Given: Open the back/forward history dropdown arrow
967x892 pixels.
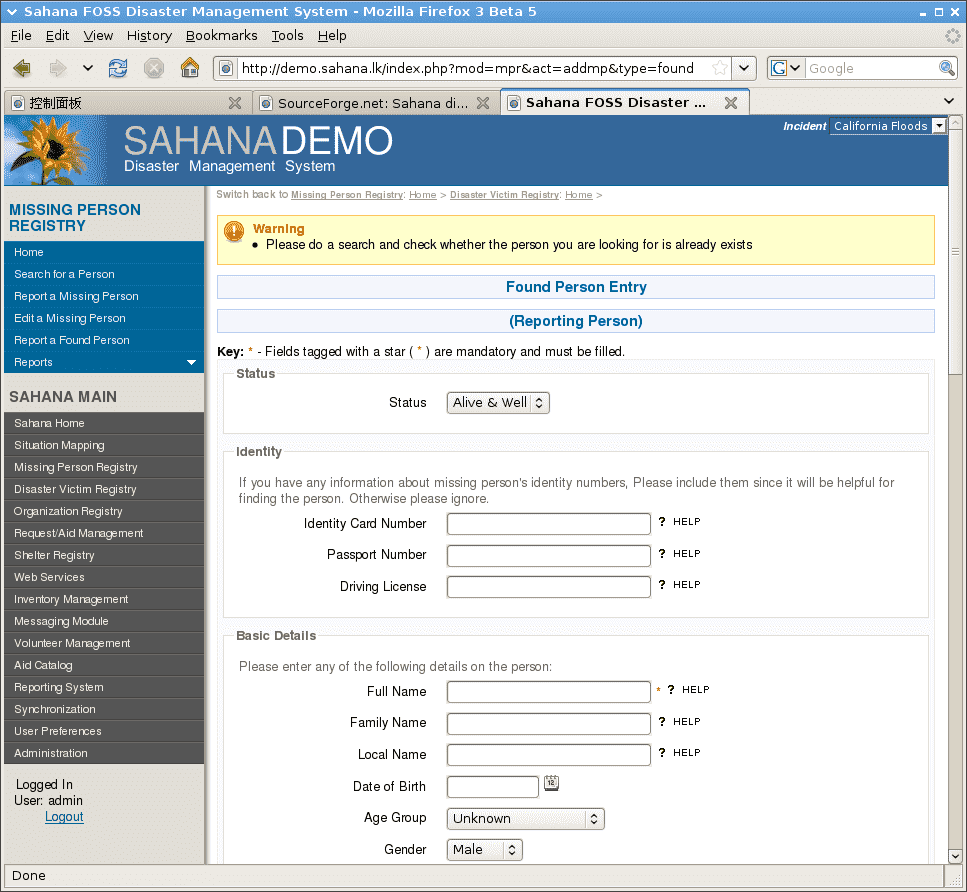Looking at the screenshot, I should [x=88, y=68].
